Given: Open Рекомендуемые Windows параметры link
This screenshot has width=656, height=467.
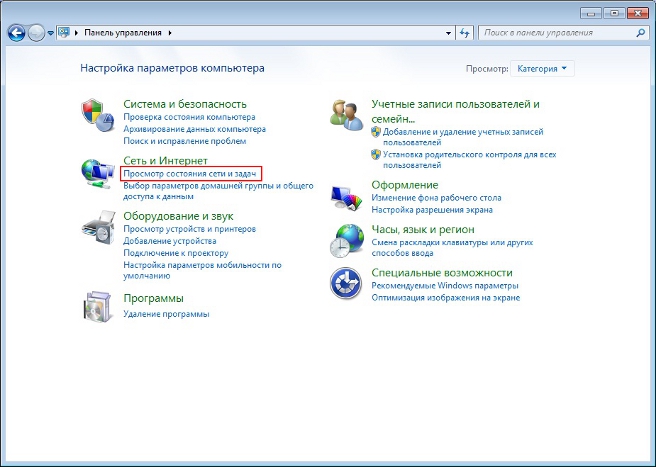Looking at the screenshot, I should coord(445,286).
